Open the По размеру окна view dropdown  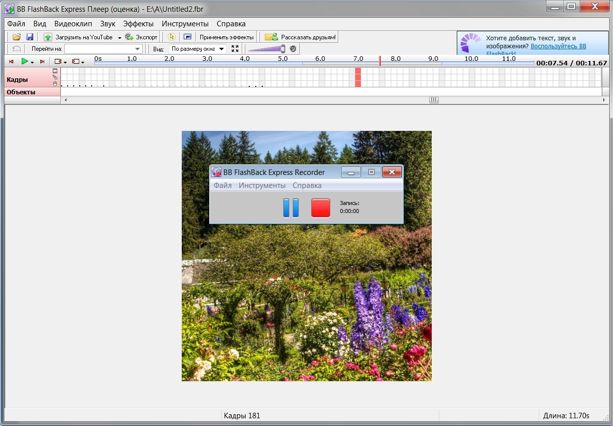(x=197, y=49)
